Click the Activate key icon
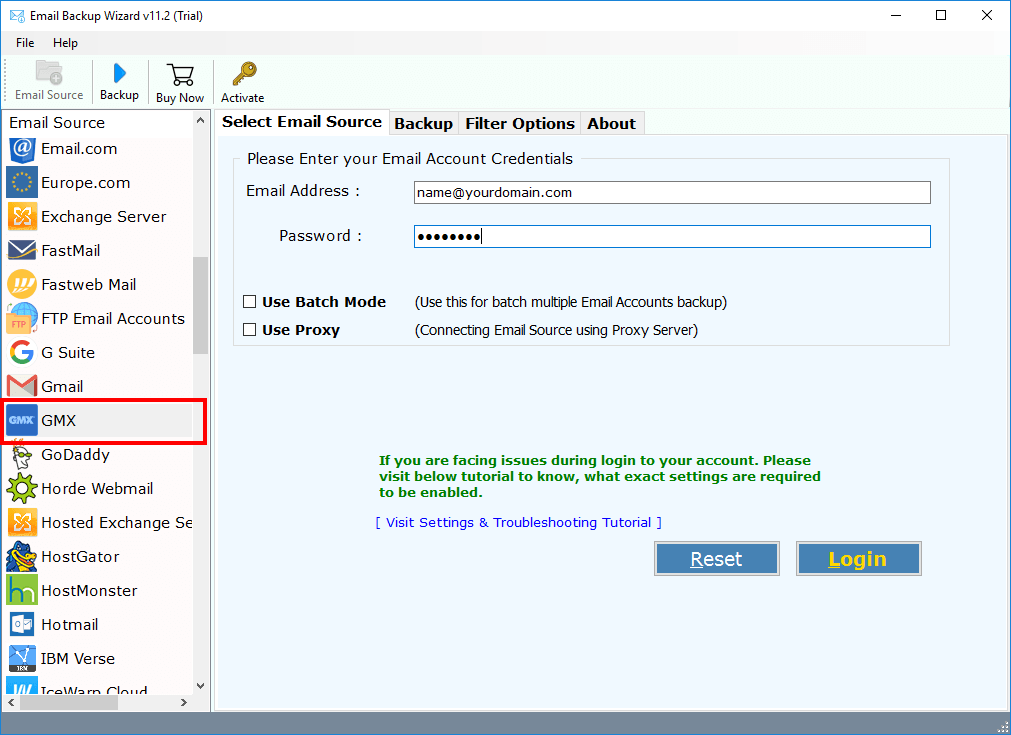 point(244,74)
